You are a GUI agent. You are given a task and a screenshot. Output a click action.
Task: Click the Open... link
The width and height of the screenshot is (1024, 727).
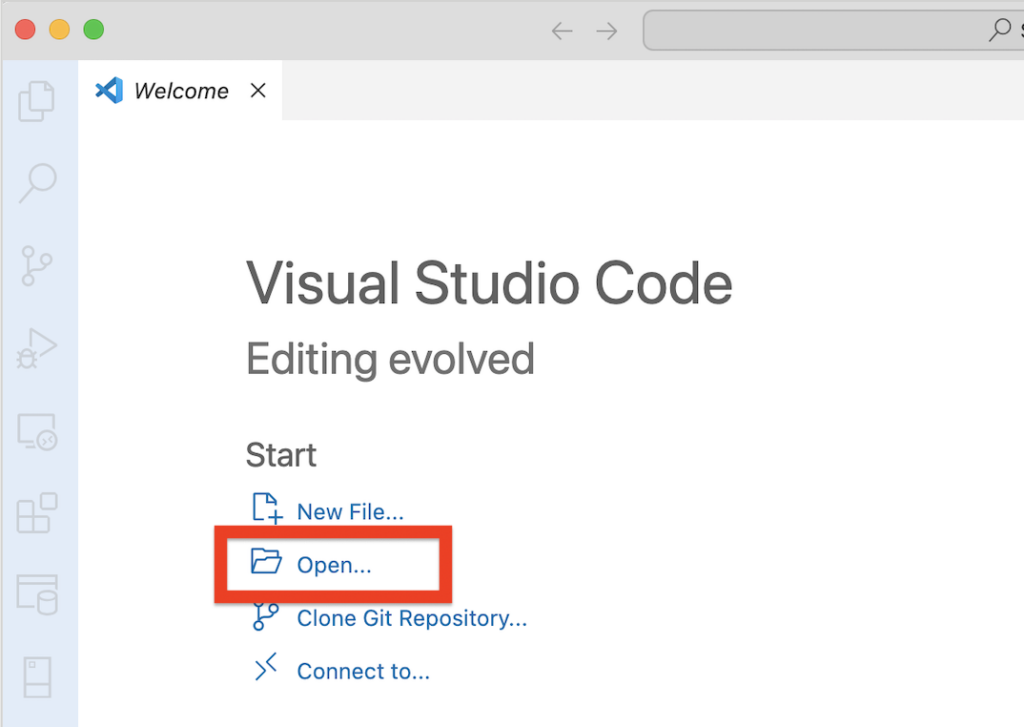(333, 565)
